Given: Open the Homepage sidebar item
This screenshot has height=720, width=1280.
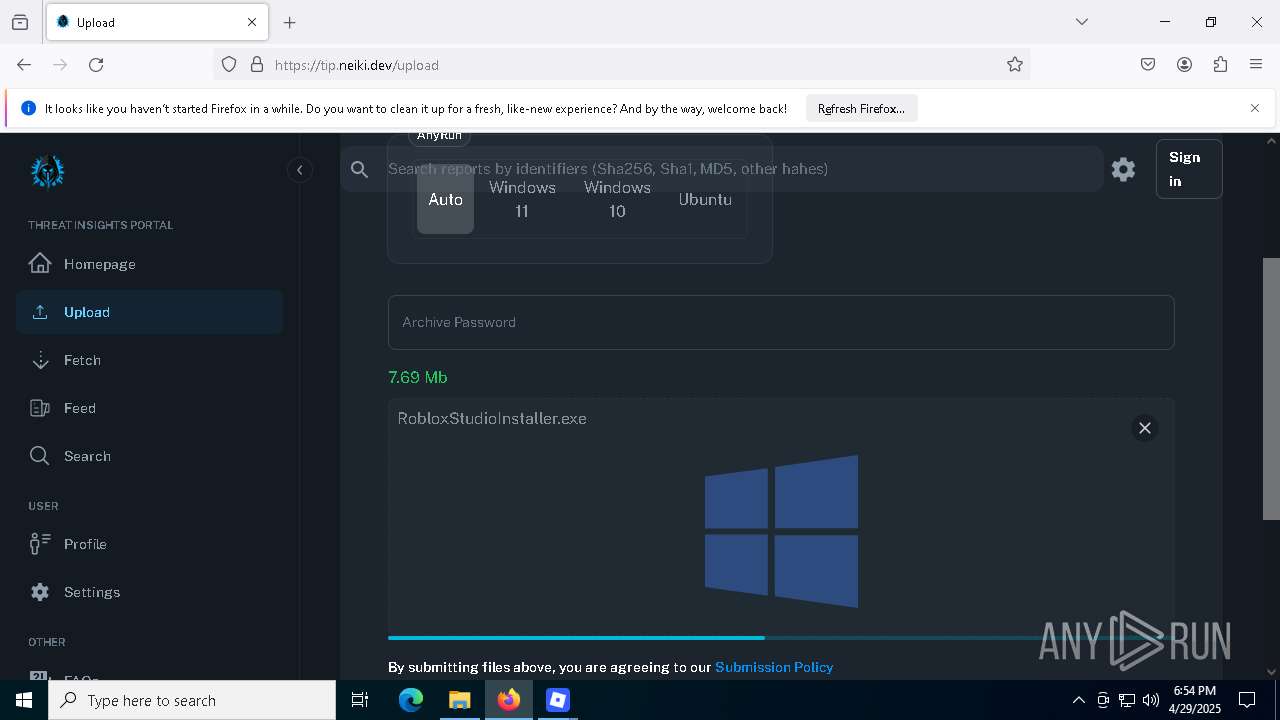Looking at the screenshot, I should click(149, 264).
